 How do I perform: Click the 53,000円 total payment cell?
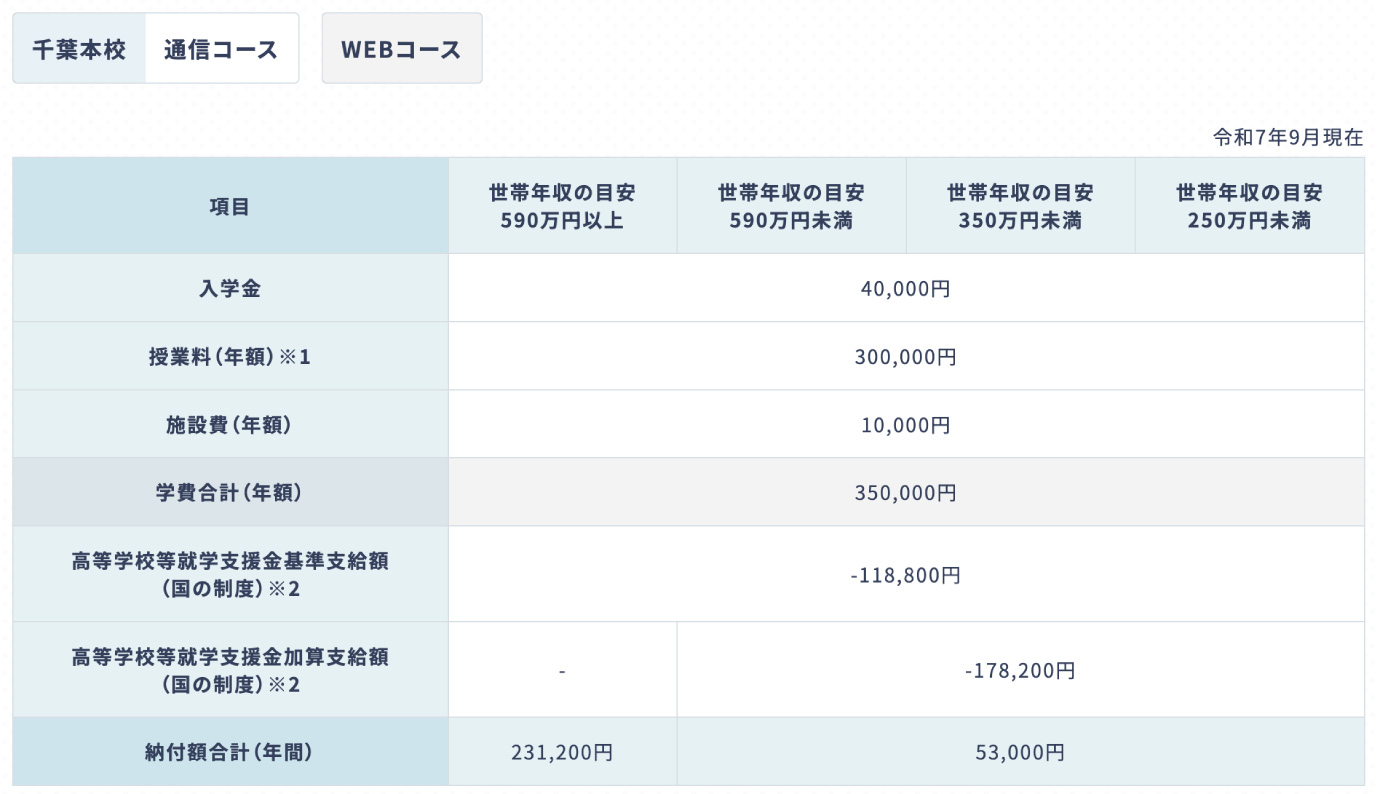[x=1020, y=752]
